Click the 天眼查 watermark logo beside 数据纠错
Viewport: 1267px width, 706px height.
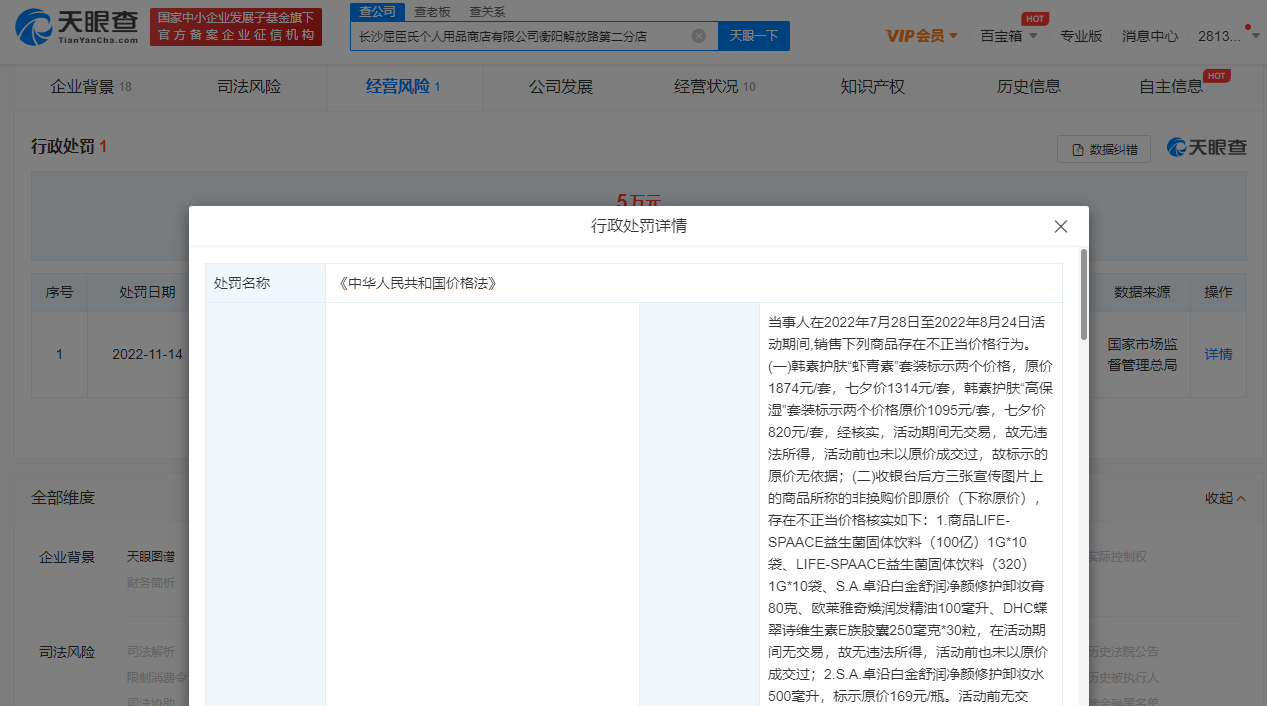pos(1207,148)
